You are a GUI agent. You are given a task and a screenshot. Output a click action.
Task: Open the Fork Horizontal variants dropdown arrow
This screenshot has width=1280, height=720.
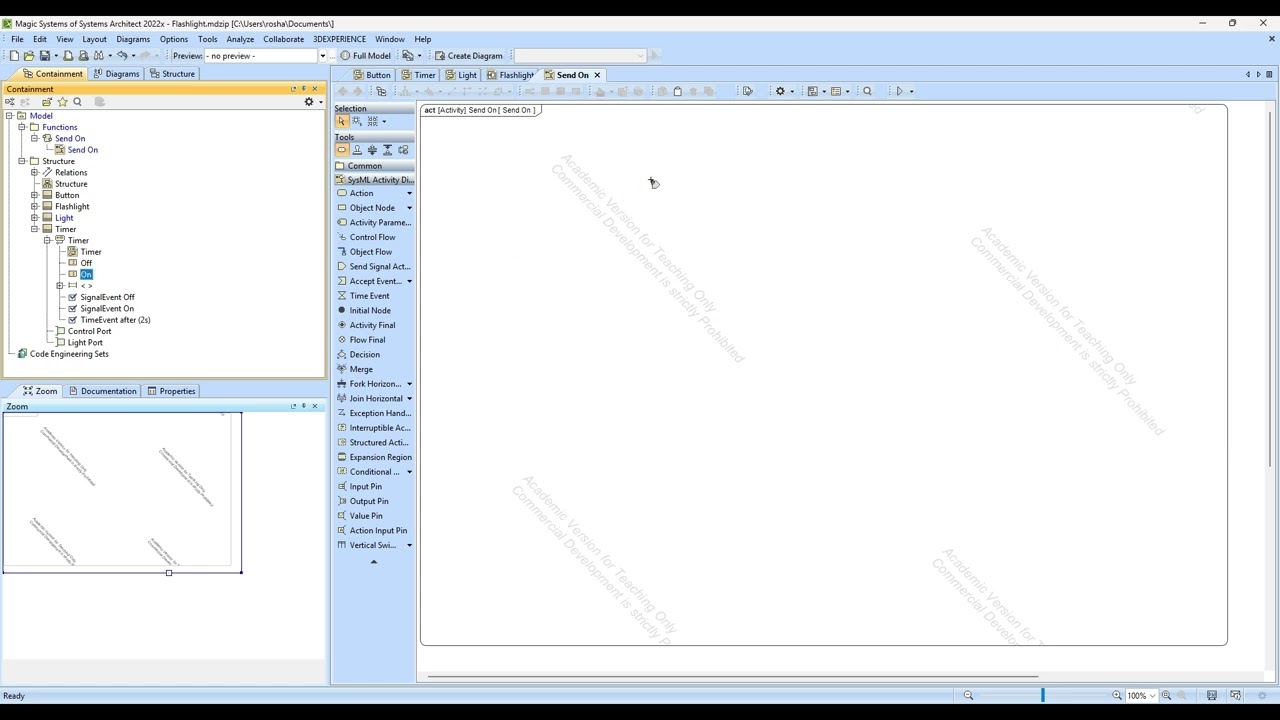point(409,384)
